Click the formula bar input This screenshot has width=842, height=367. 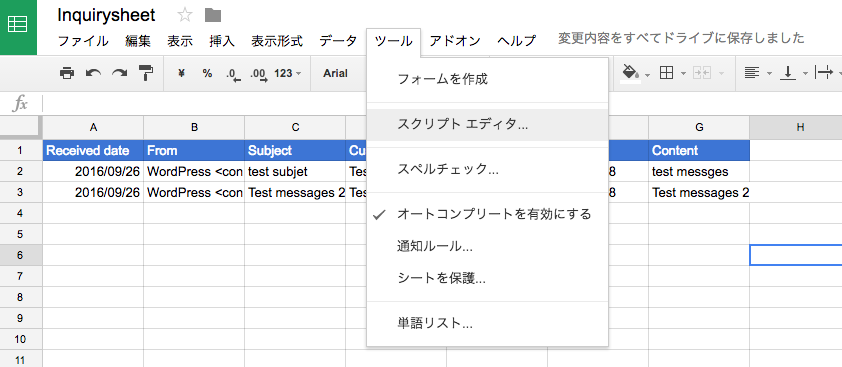(x=441, y=103)
